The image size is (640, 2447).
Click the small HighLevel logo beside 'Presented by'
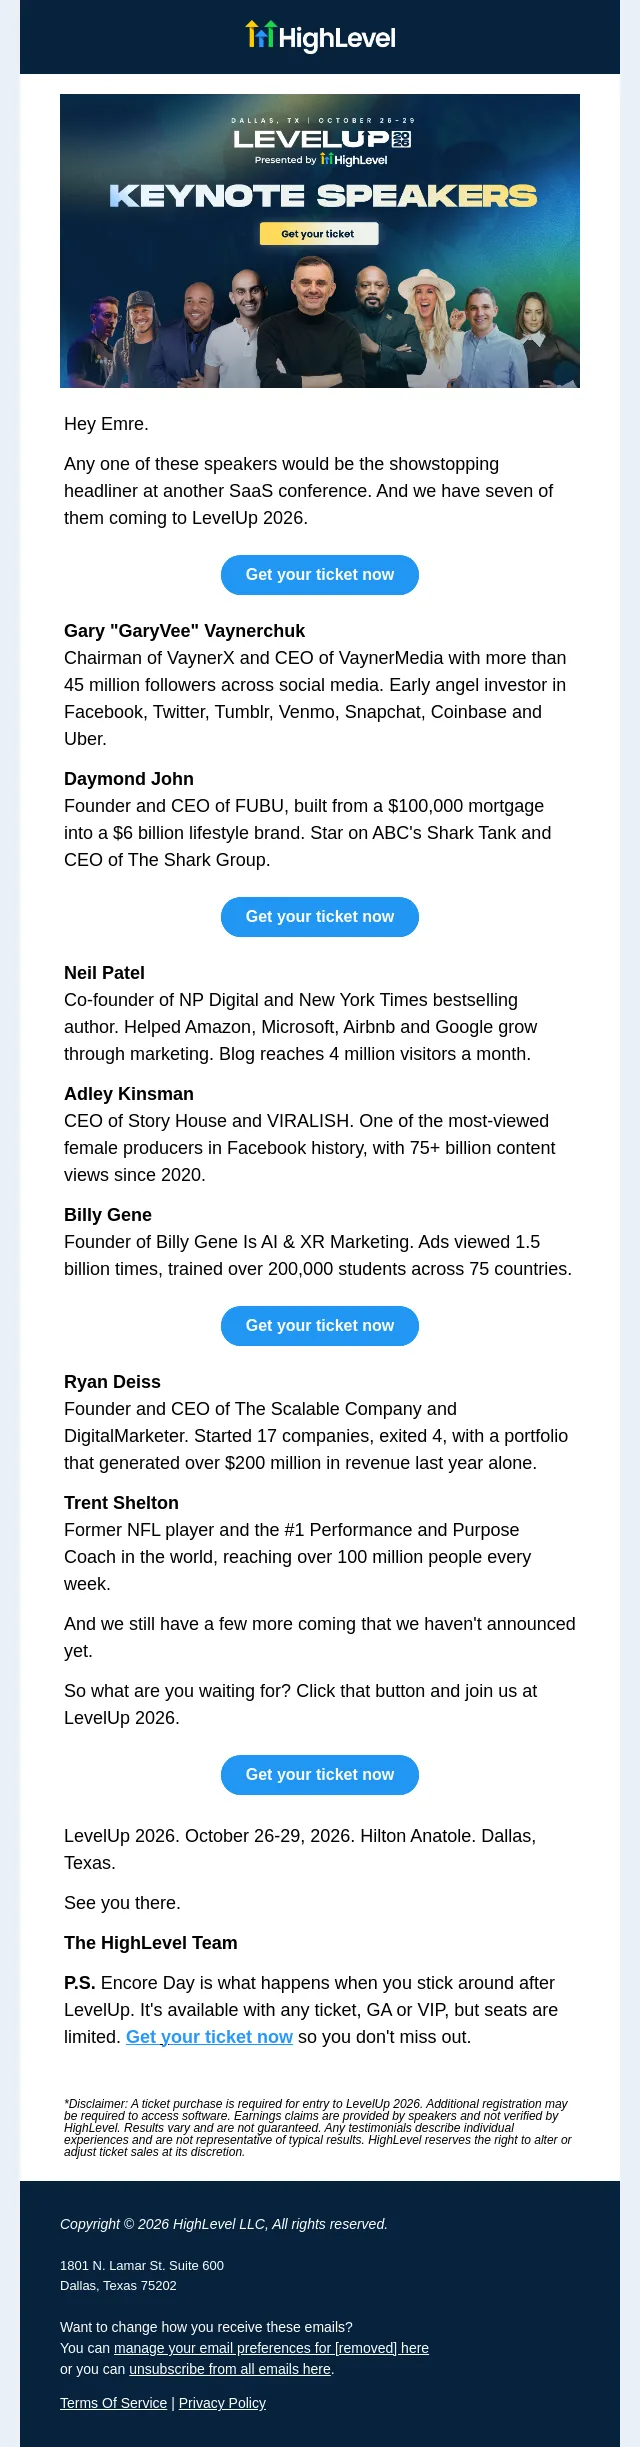354,160
